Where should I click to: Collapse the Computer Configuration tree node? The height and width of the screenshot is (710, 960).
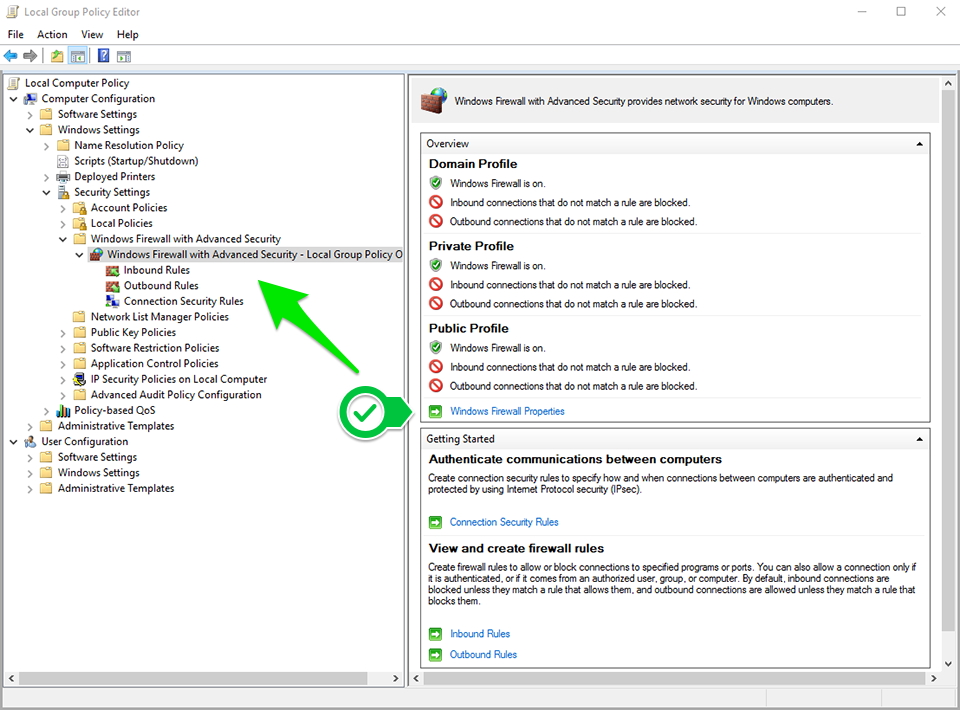13,99
